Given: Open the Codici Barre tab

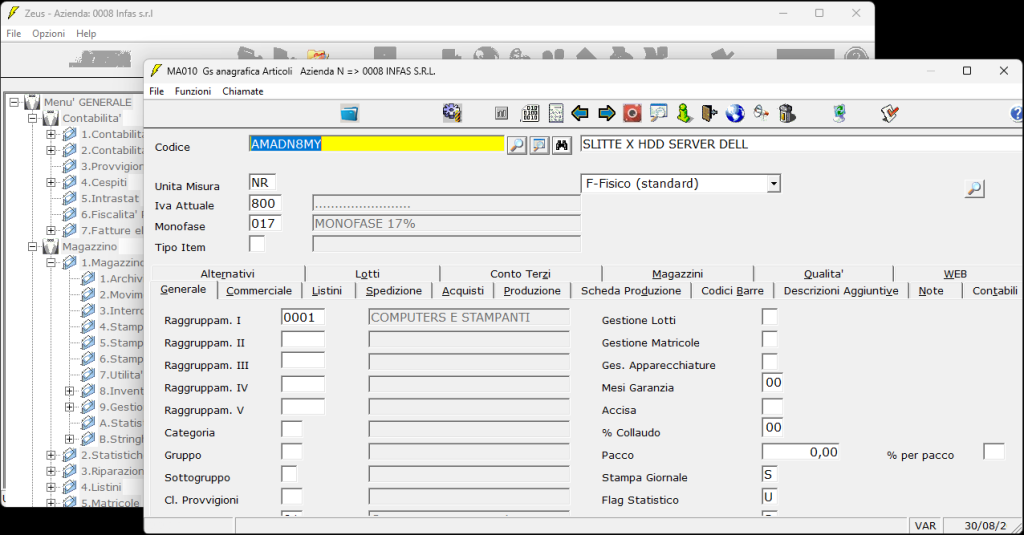Looking at the screenshot, I should coord(732,291).
